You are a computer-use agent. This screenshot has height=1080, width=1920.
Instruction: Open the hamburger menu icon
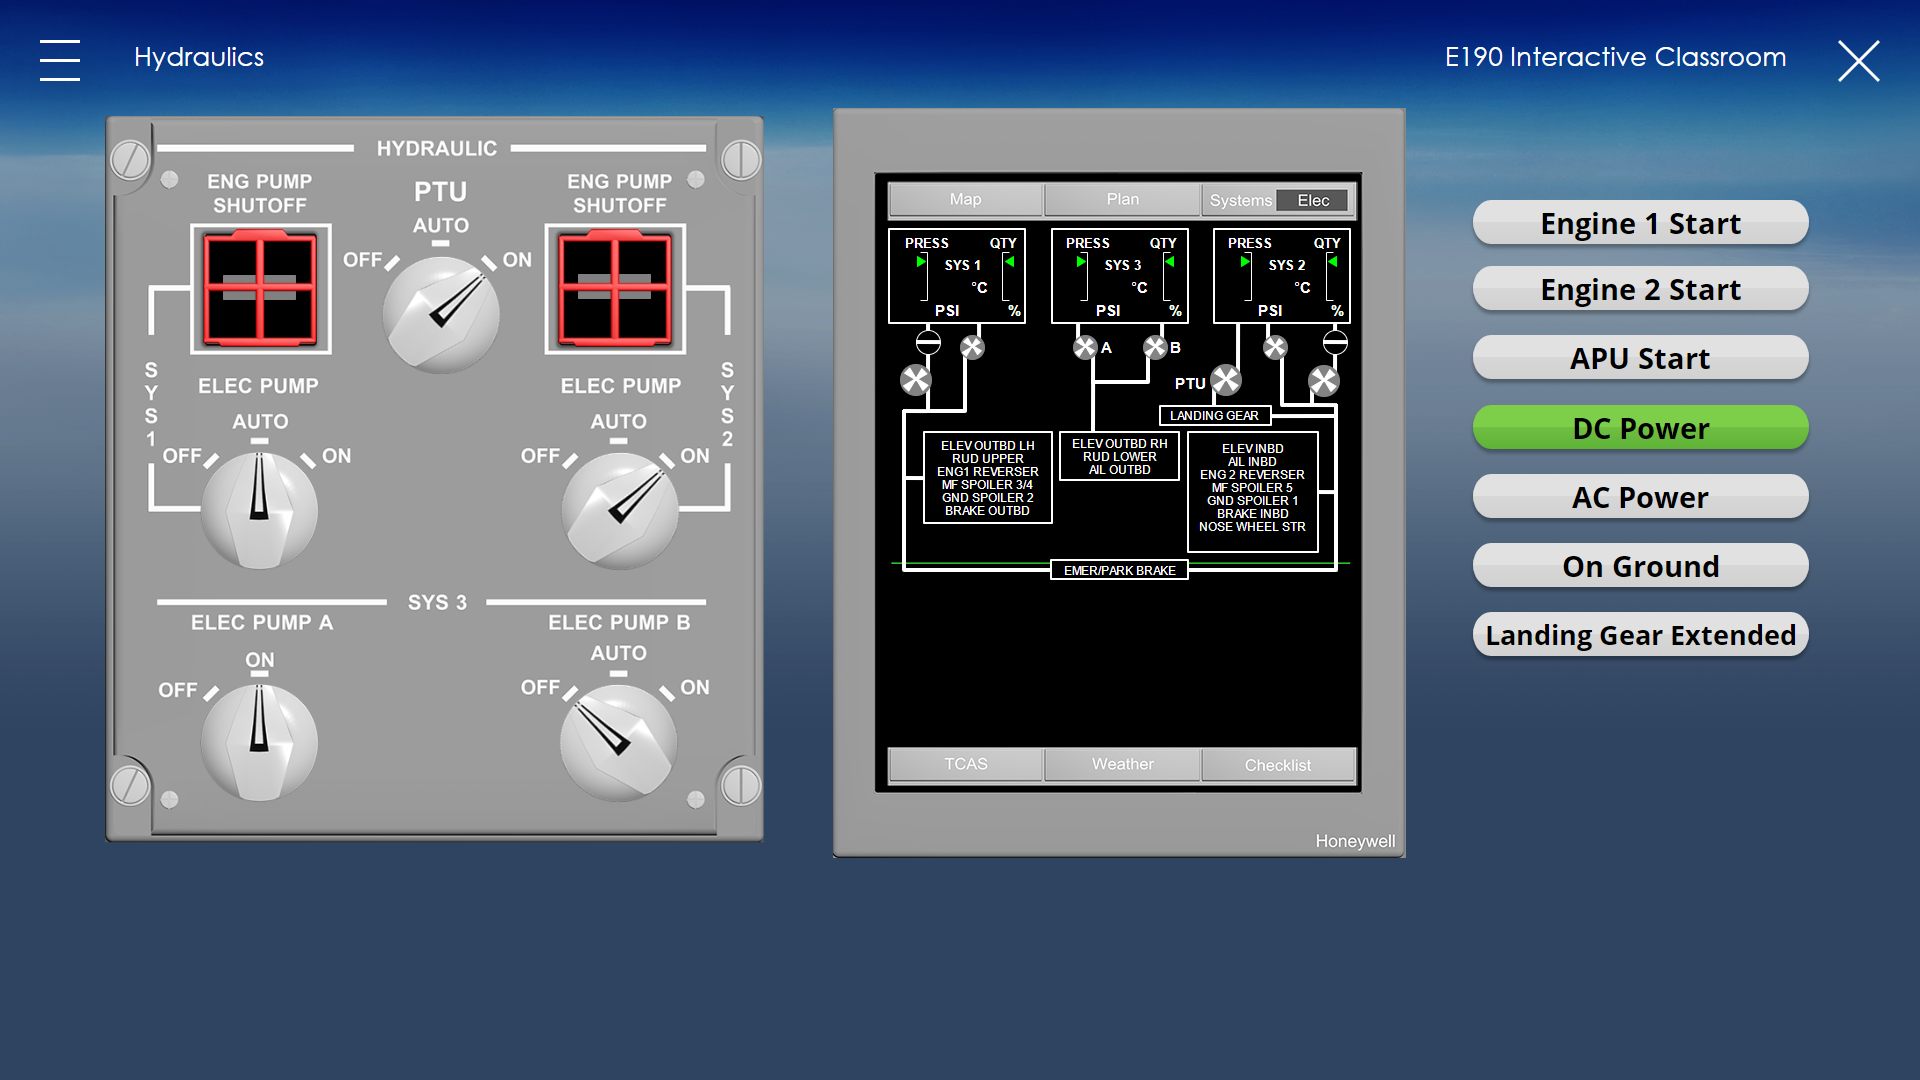click(60, 60)
